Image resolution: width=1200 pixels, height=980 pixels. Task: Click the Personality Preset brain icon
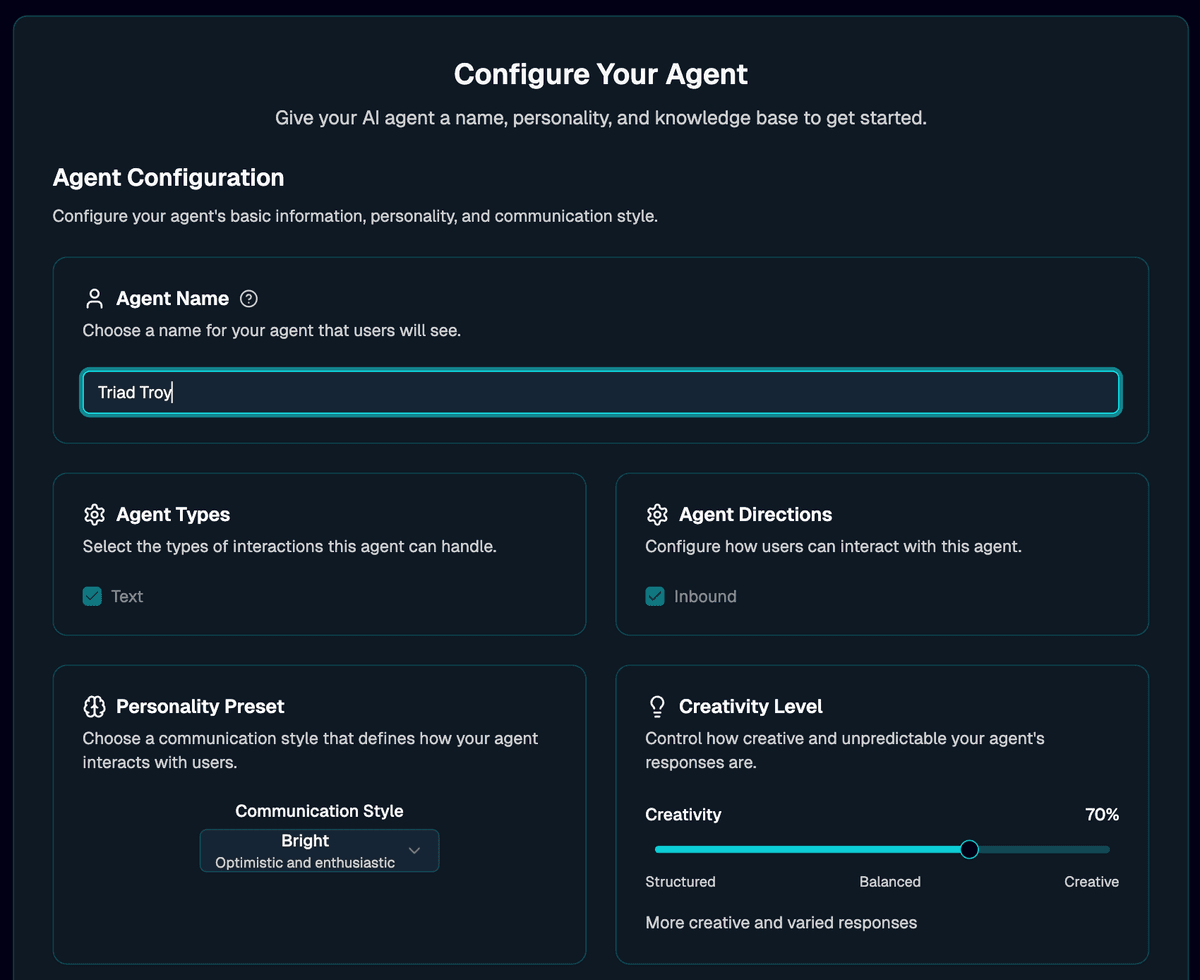(95, 707)
